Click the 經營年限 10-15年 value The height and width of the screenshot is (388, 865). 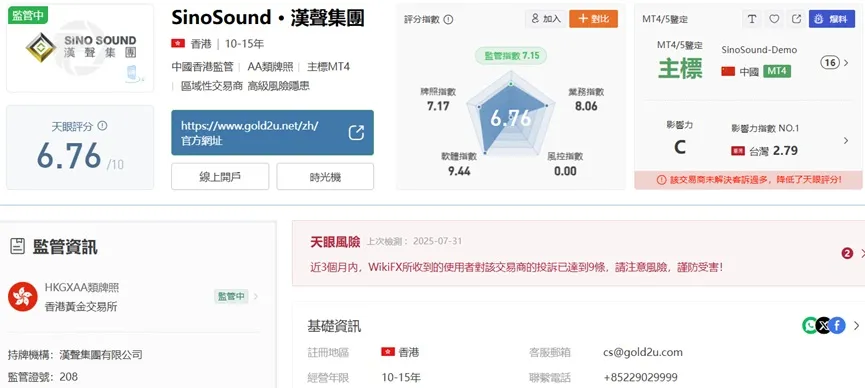coord(401,378)
